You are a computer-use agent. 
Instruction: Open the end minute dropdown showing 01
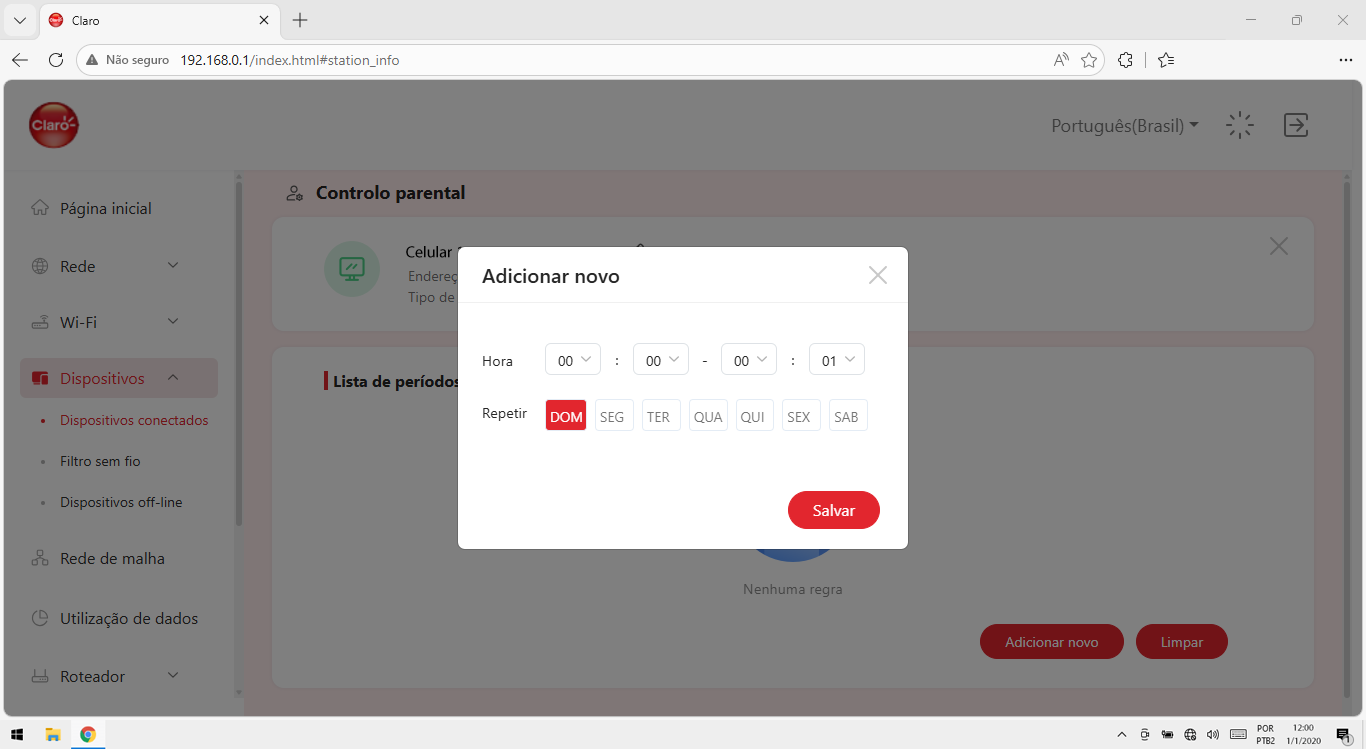(837, 360)
